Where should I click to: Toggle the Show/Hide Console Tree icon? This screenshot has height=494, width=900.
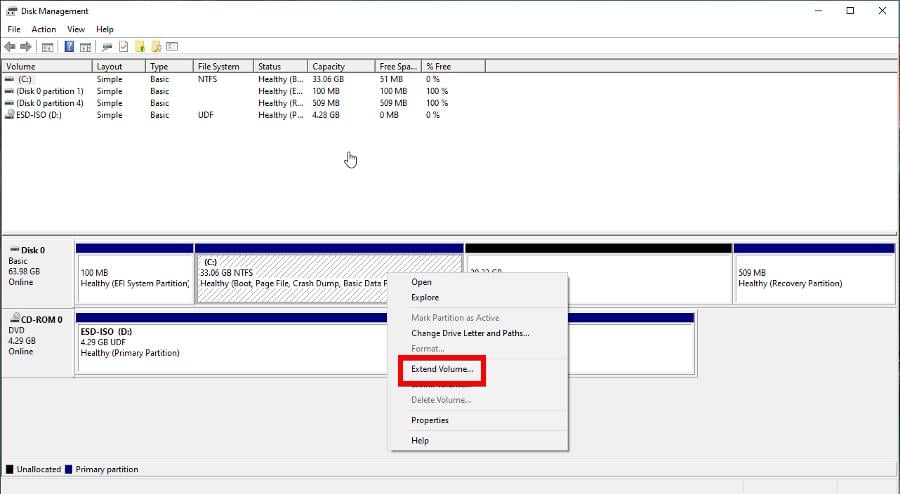(x=48, y=47)
